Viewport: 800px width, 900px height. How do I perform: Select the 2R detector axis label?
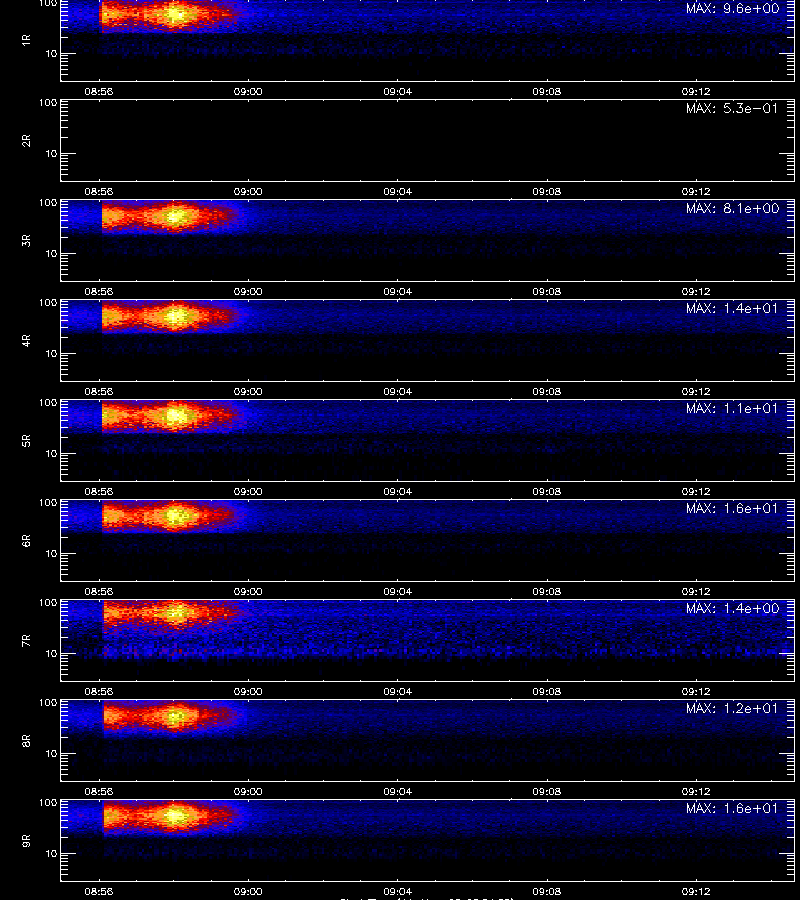tap(26, 141)
